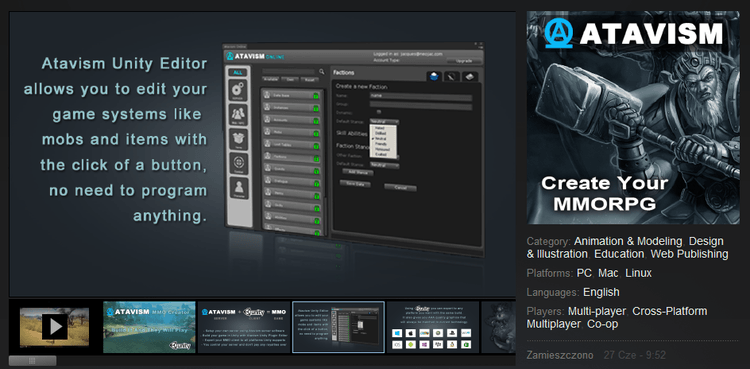
Task: Open the Web Publishing category link
Action: coord(689,254)
